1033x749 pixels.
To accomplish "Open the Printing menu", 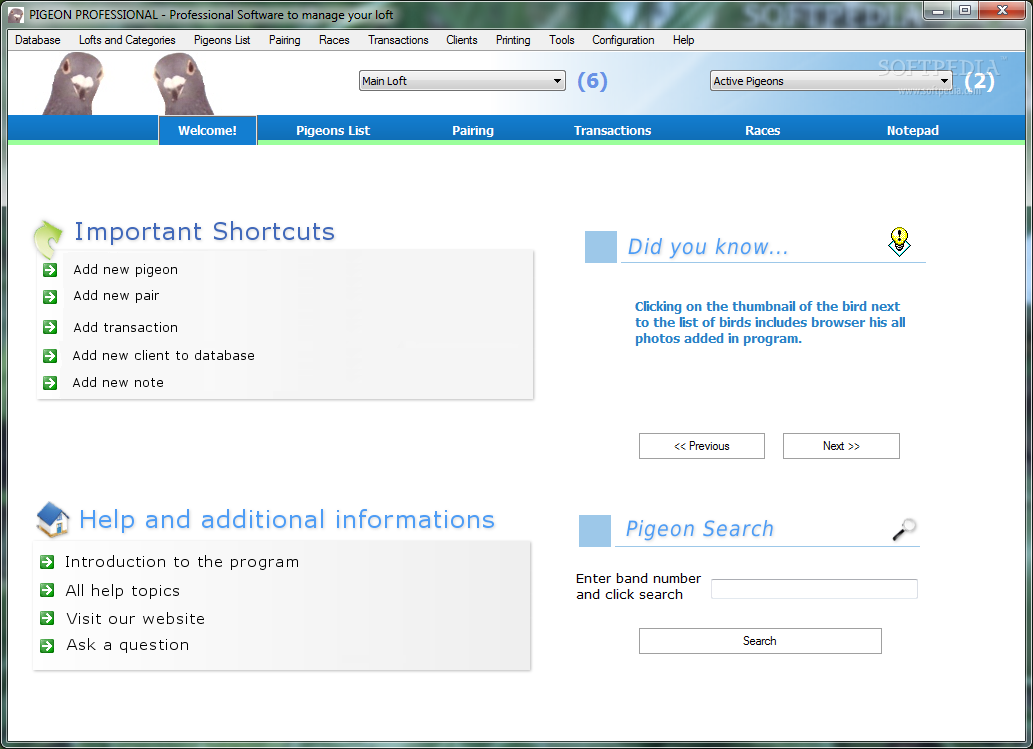I will (513, 40).
